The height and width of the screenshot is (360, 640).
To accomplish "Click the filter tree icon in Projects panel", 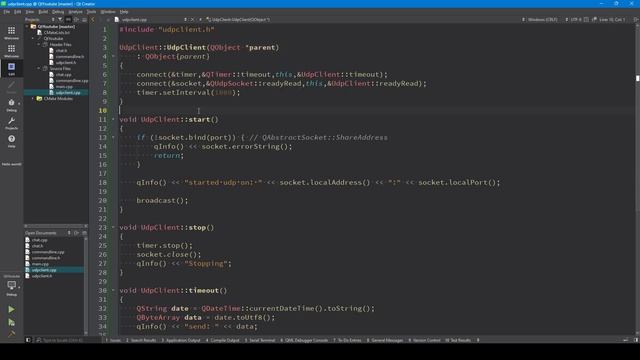I will [x=60, y=20].
